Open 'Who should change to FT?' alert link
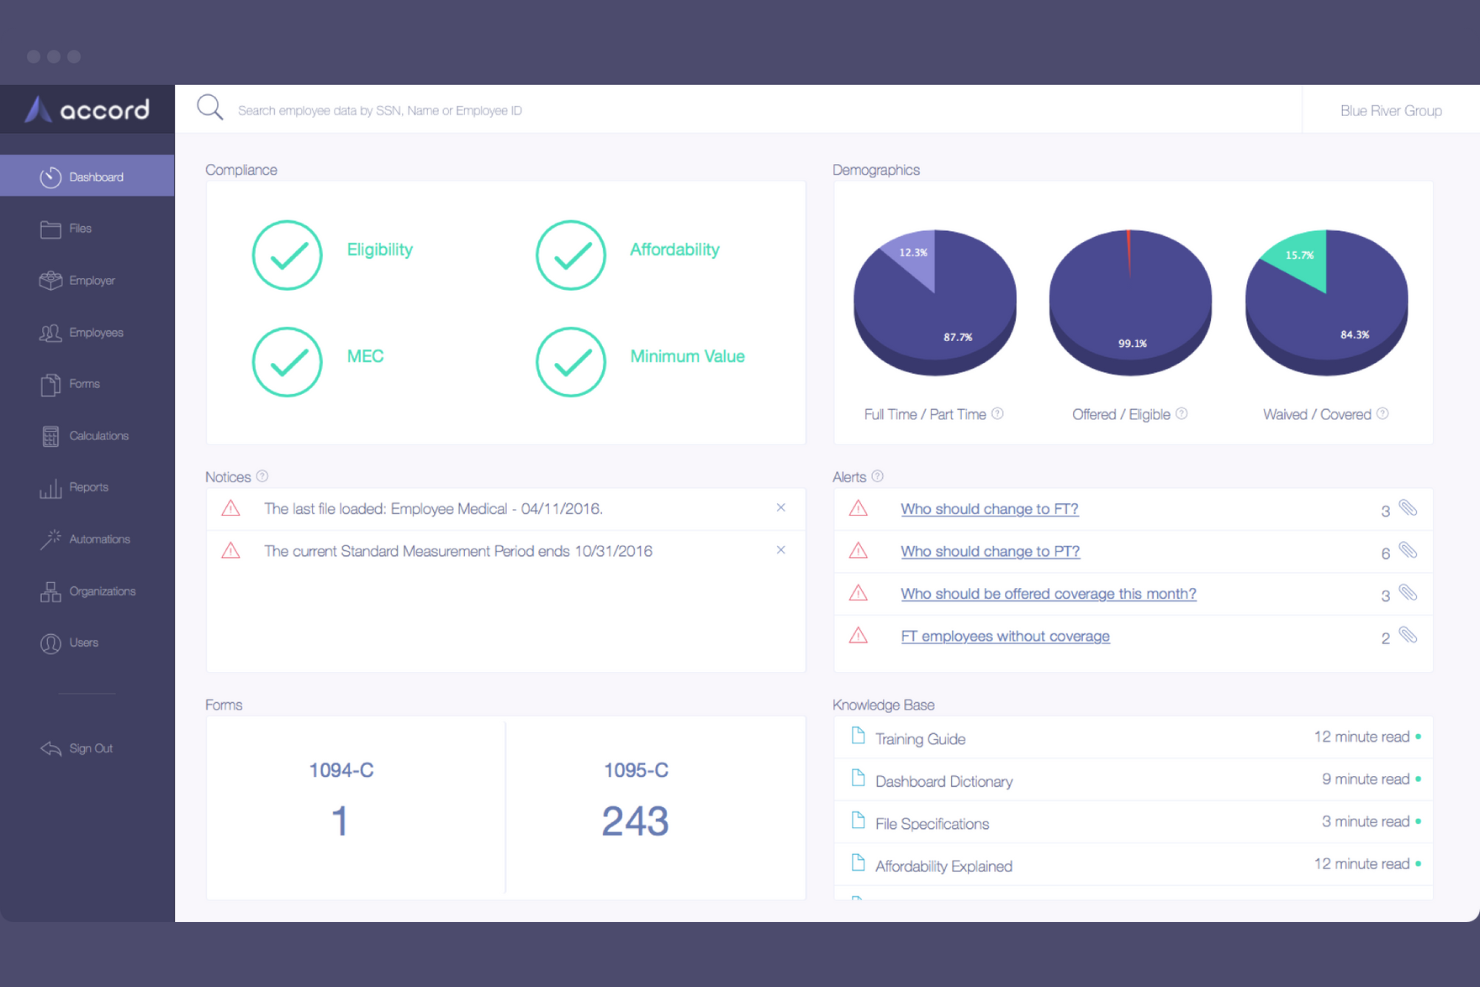This screenshot has width=1480, height=987. 989,509
